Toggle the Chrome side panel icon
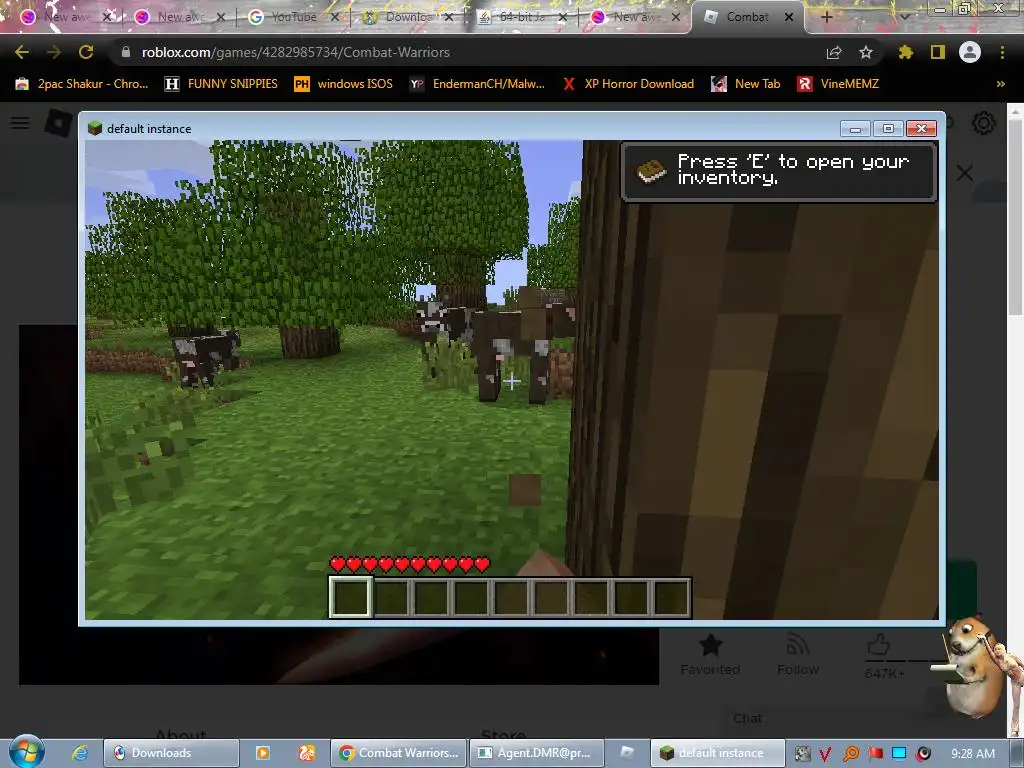Screen dimensions: 1024x768 (x=938, y=52)
